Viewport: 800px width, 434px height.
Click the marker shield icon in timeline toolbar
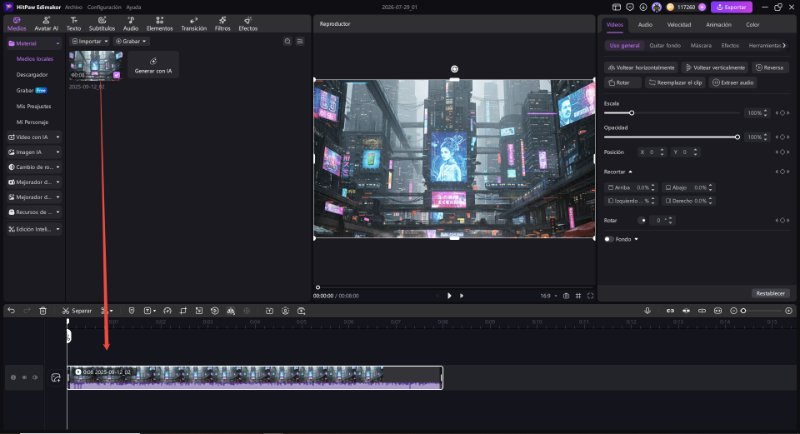pyautogui.click(x=131, y=311)
